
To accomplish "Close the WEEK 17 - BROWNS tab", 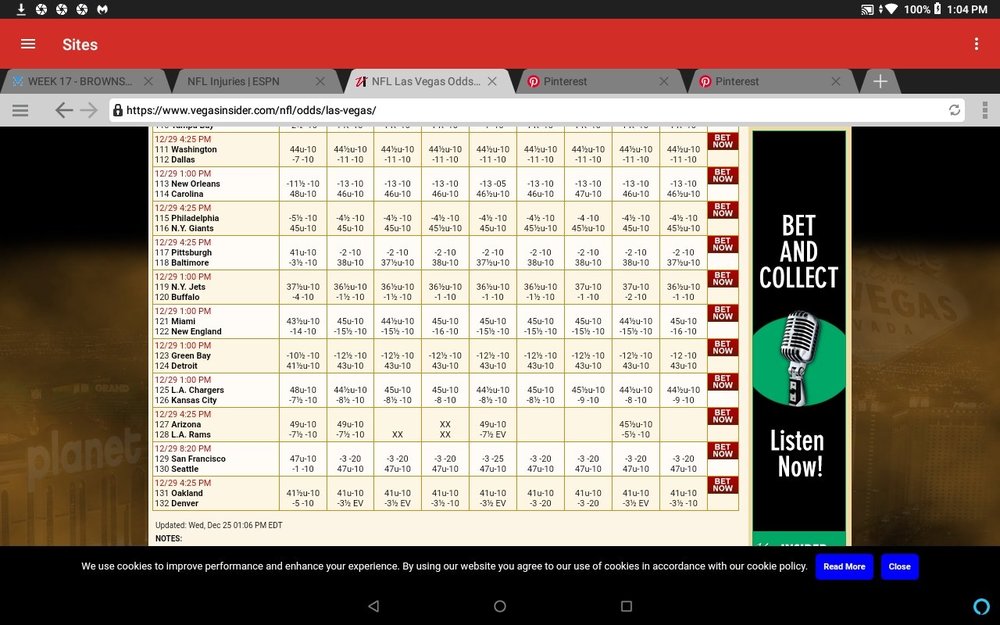I will 149,81.
